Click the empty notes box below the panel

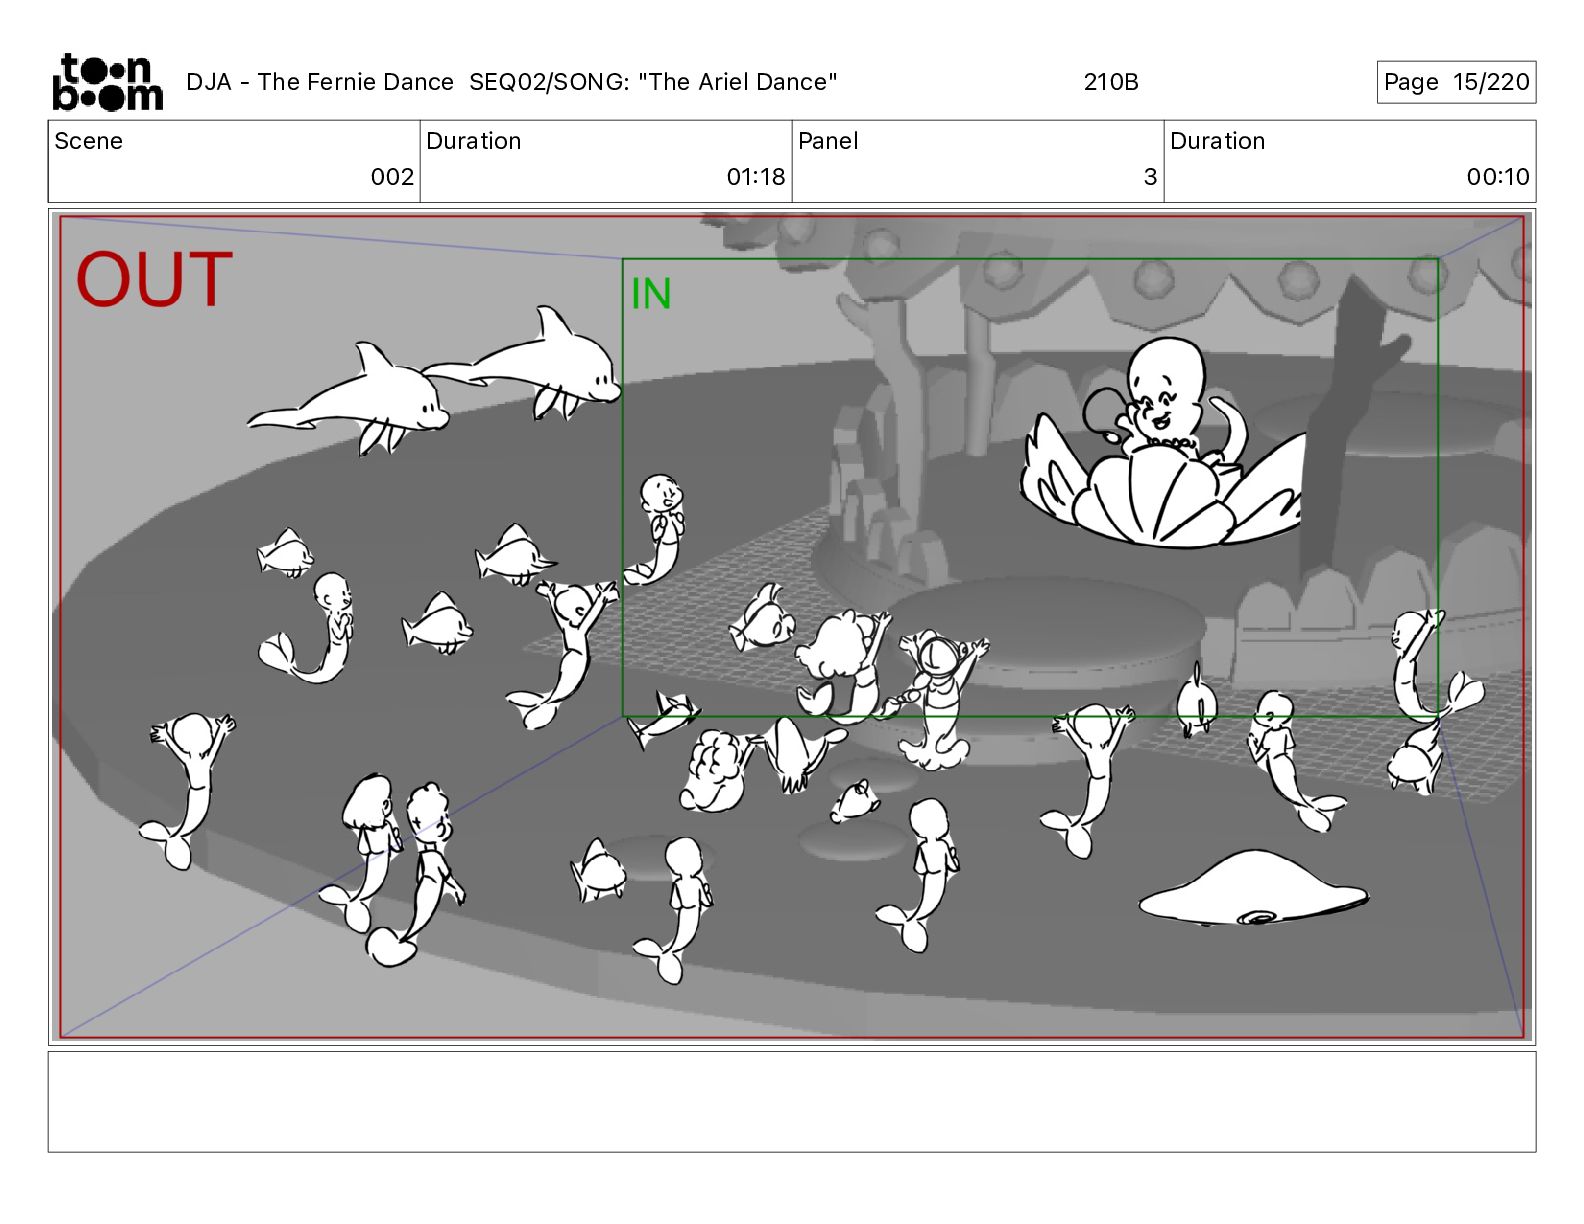pyautogui.click(x=791, y=1101)
